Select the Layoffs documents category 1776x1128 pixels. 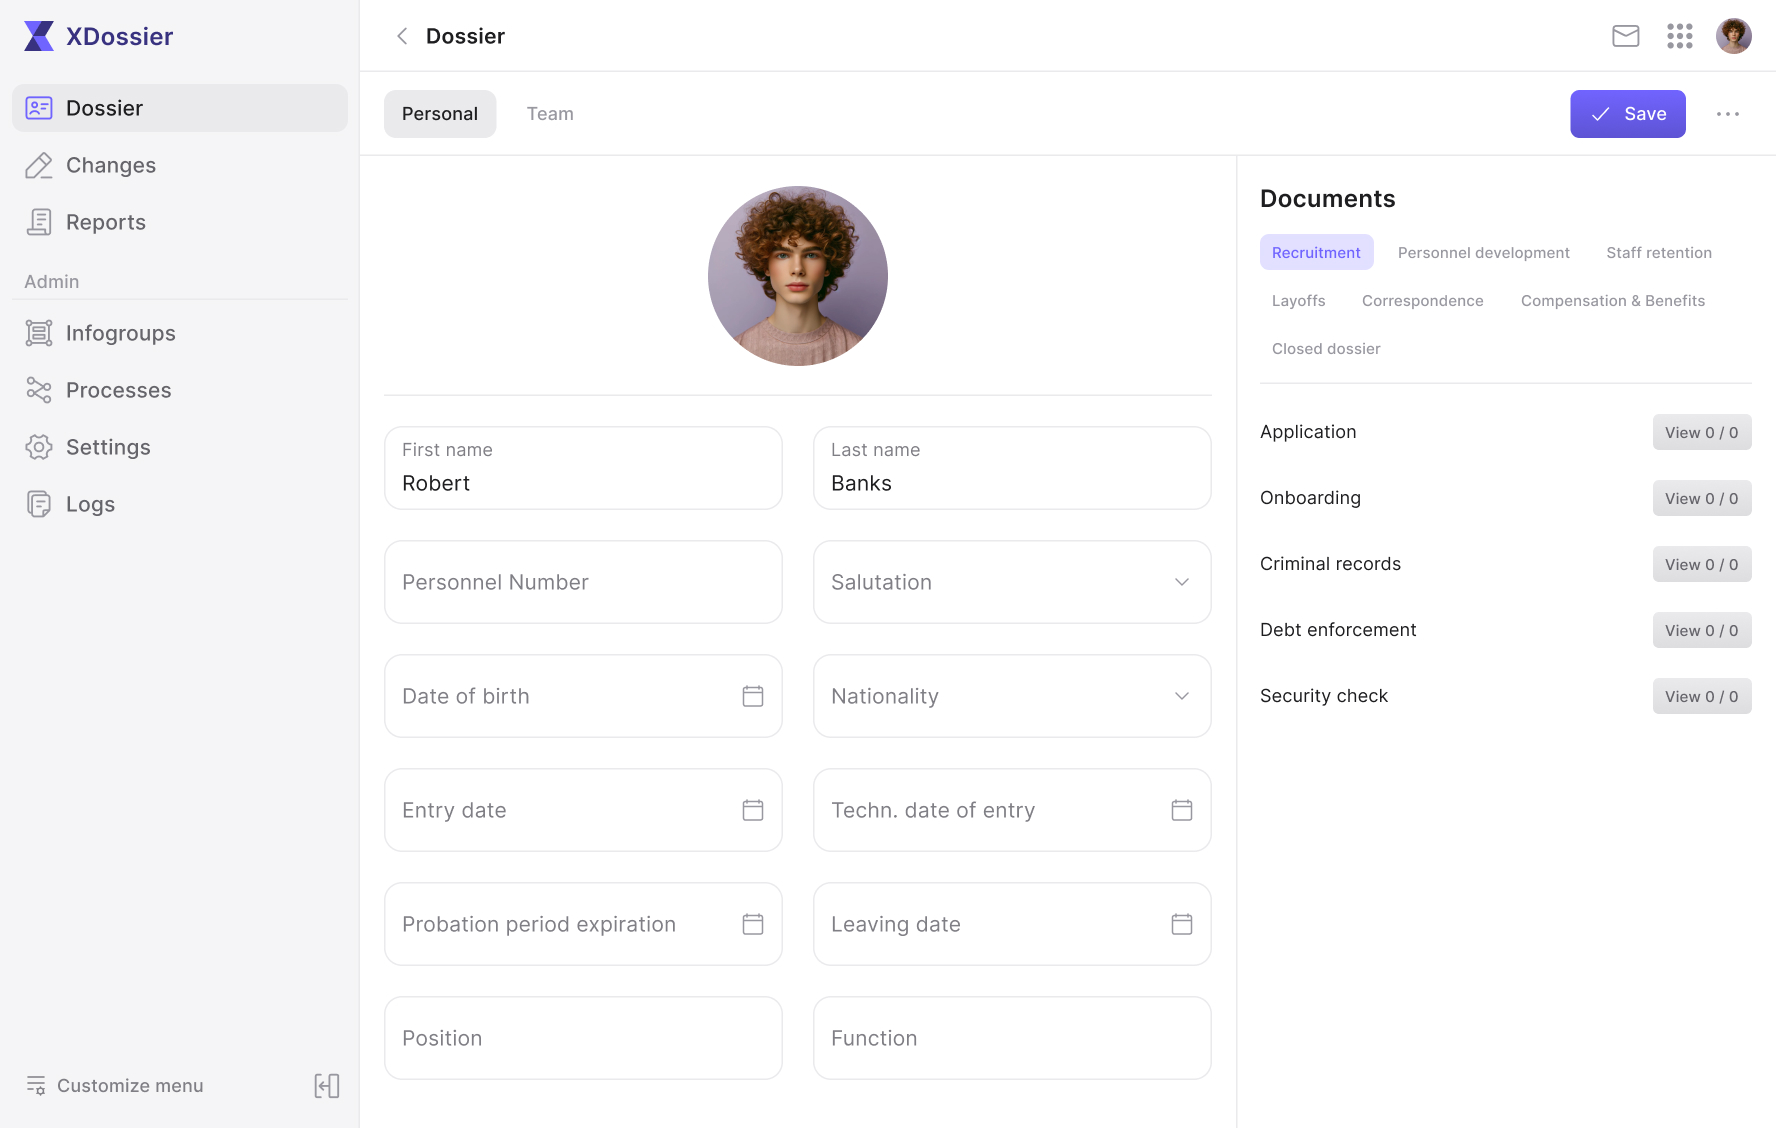pos(1298,301)
